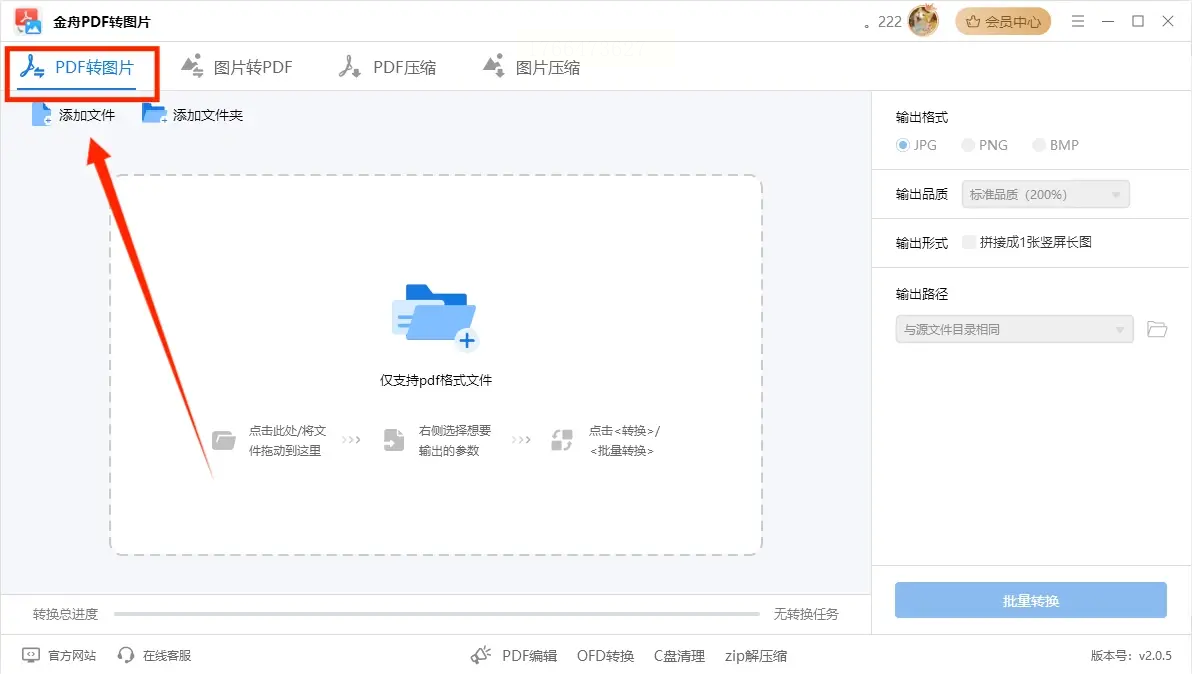The image size is (1192, 674).
Task: Click the 官方网站 monitor icon
Action: pyautogui.click(x=30, y=655)
